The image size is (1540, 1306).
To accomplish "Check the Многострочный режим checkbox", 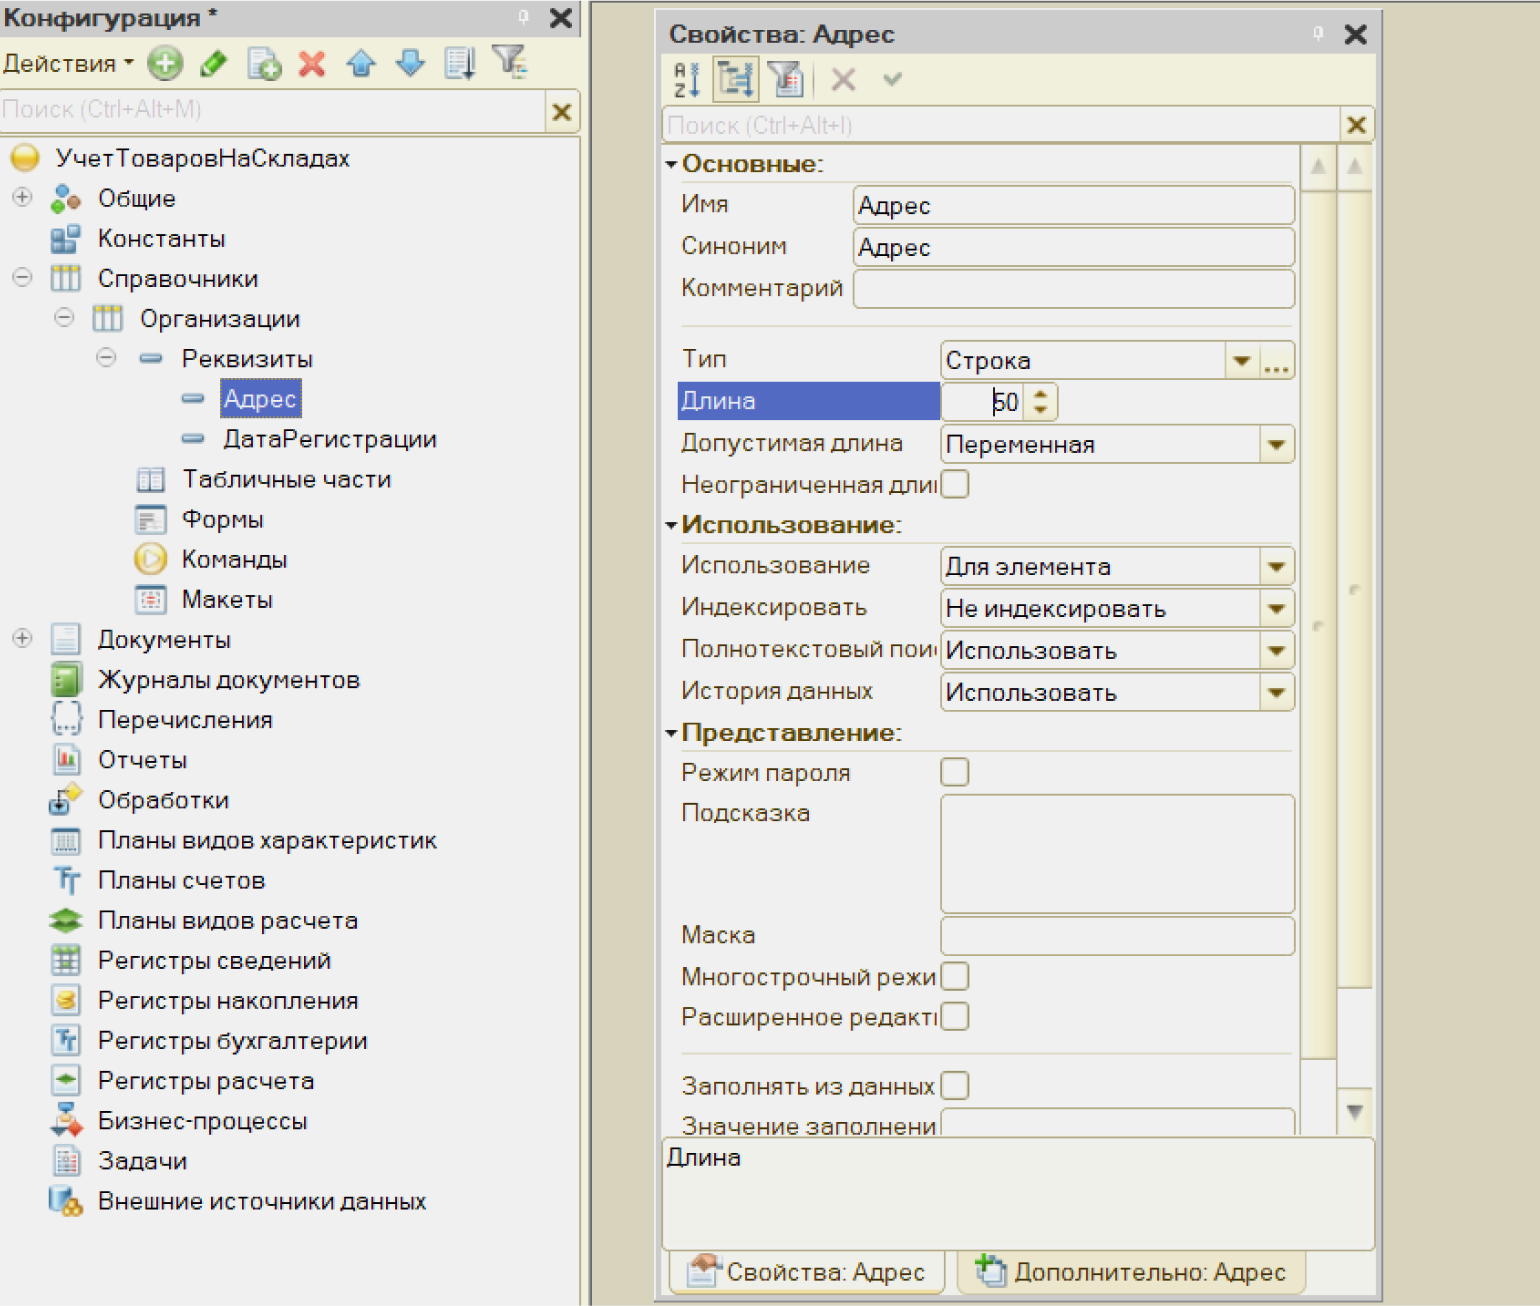I will click(955, 976).
